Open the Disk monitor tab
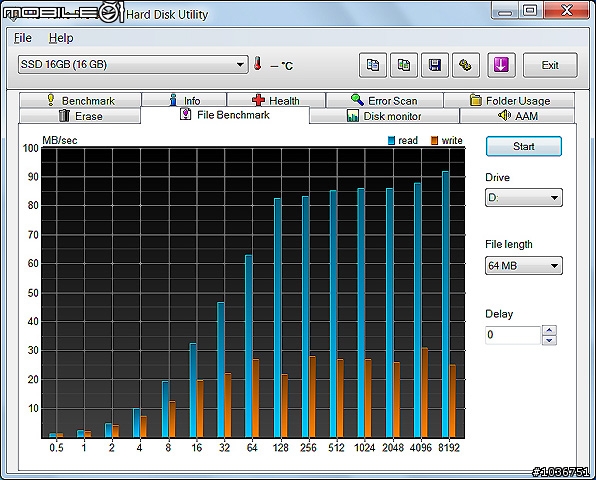This screenshot has width=596, height=480. 384,116
